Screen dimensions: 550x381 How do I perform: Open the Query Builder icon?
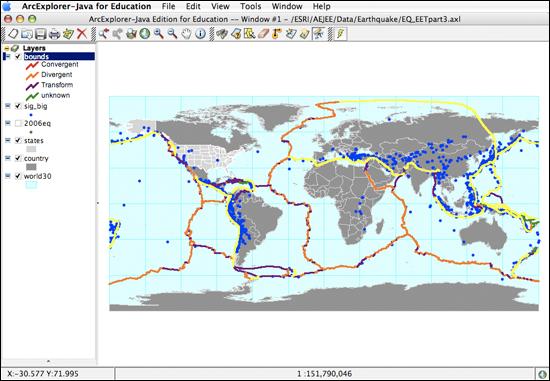click(236, 34)
